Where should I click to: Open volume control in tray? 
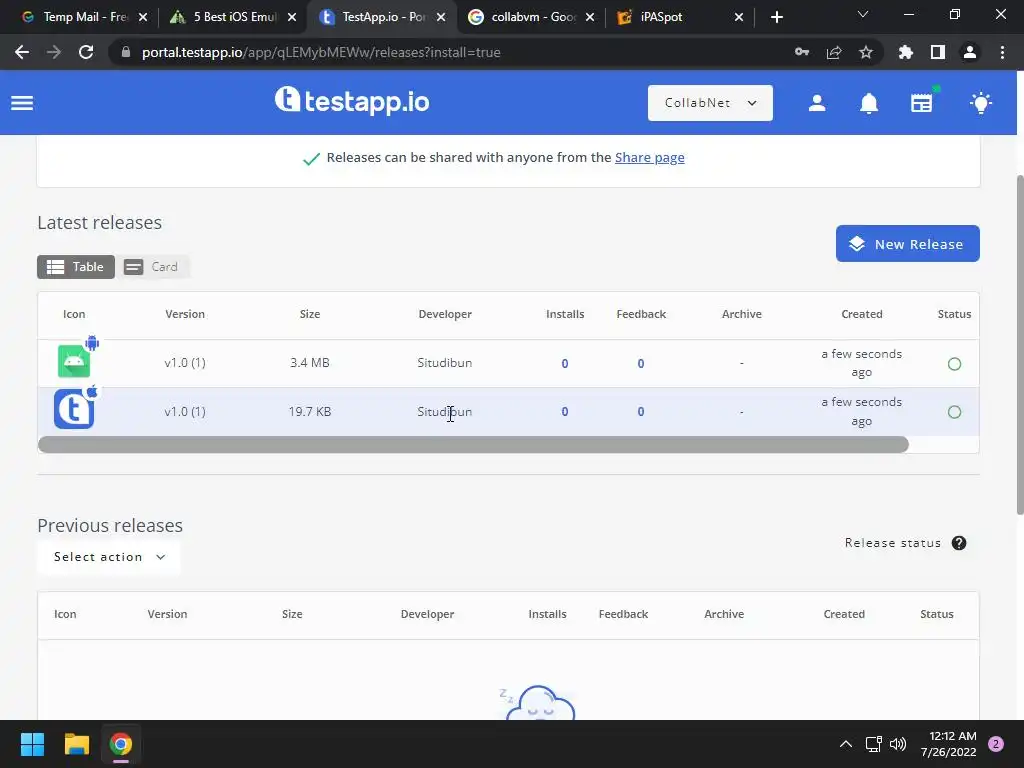pos(898,744)
